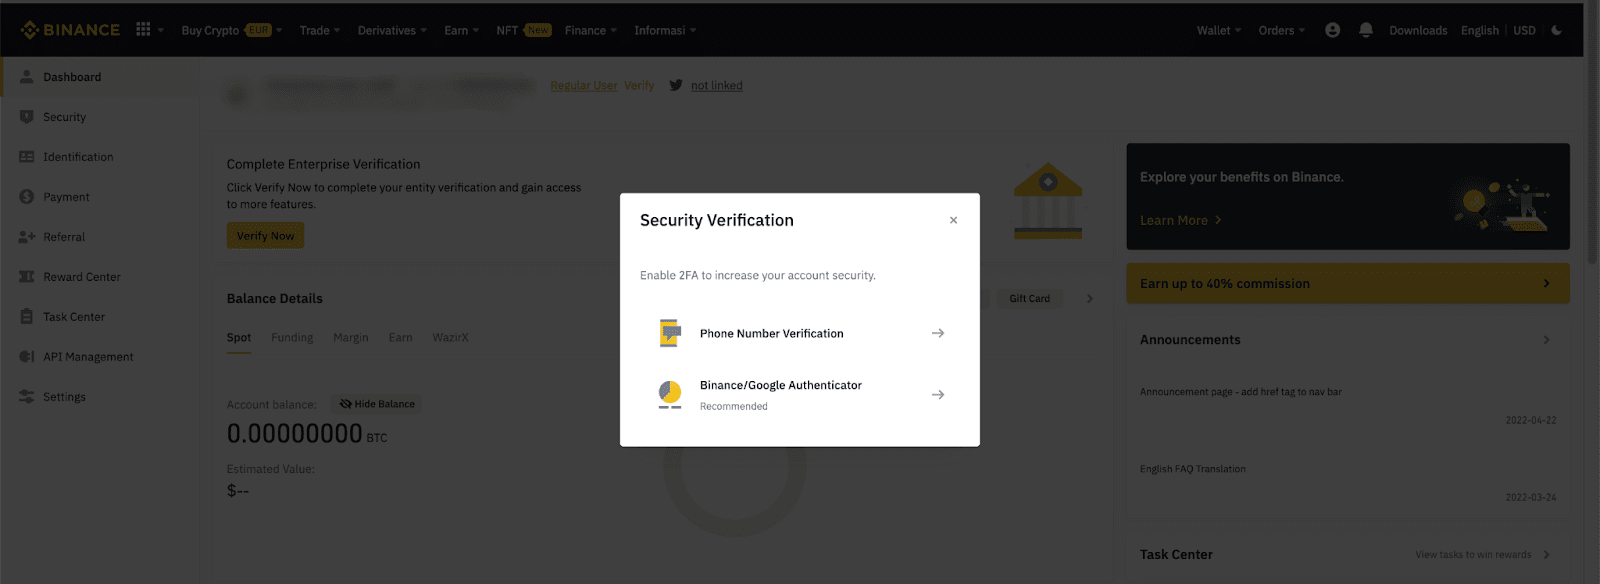Screen dimensions: 1600x584
Task: Click the Security shield icon in sidebar
Action: coord(27,117)
